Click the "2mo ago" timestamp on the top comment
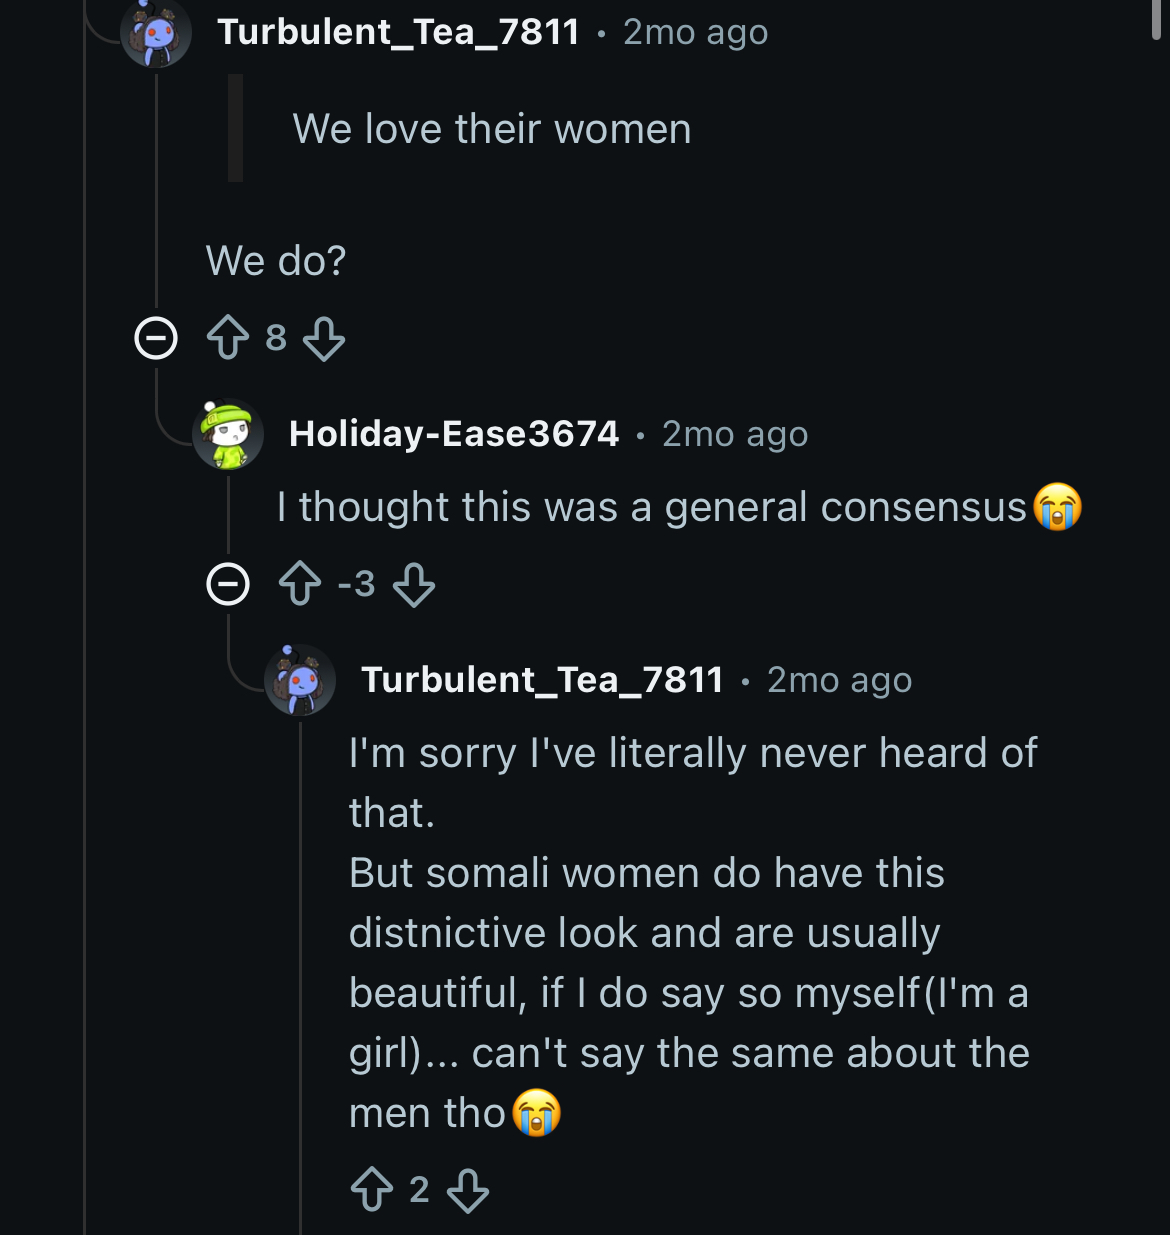The image size is (1170, 1235). point(696,32)
